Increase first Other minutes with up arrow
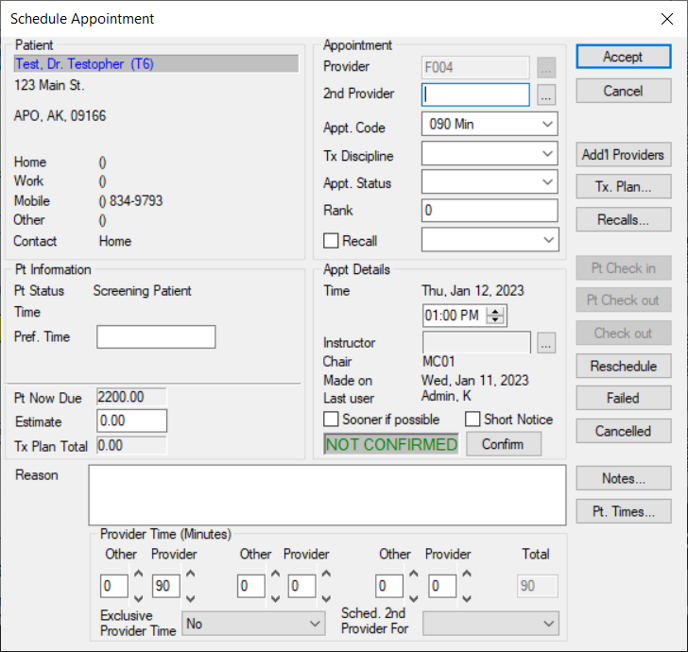This screenshot has width=688, height=652. [x=138, y=573]
